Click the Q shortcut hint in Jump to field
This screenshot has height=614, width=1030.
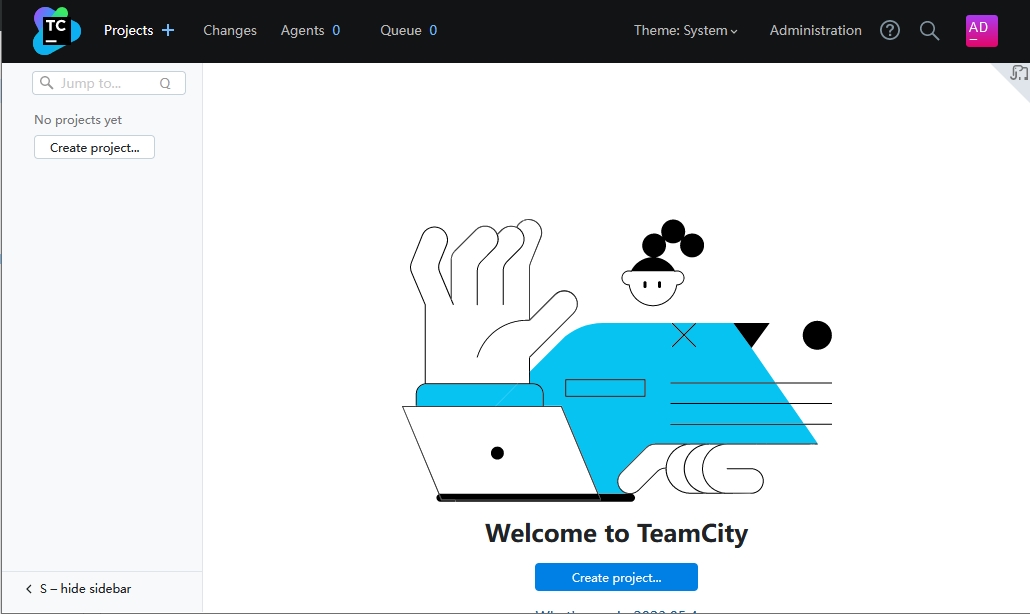coord(166,84)
